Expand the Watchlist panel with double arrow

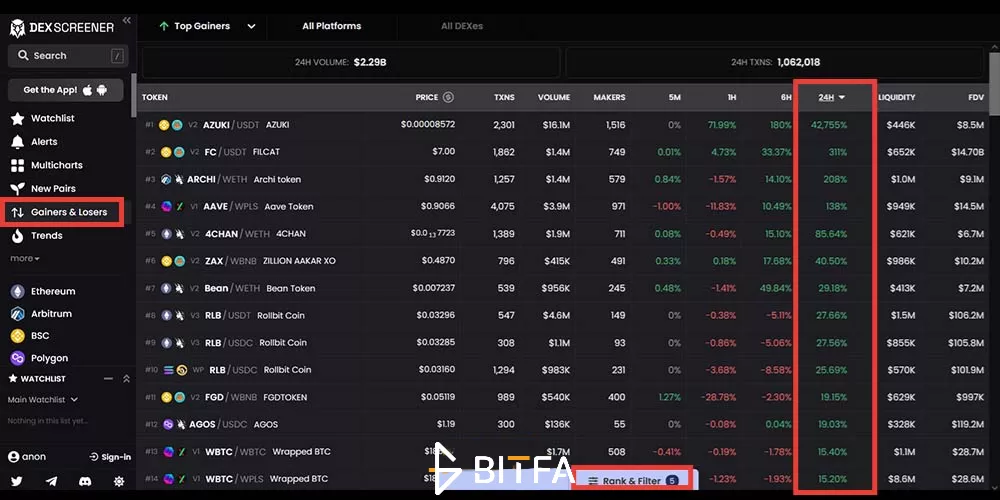pyautogui.click(x=126, y=379)
